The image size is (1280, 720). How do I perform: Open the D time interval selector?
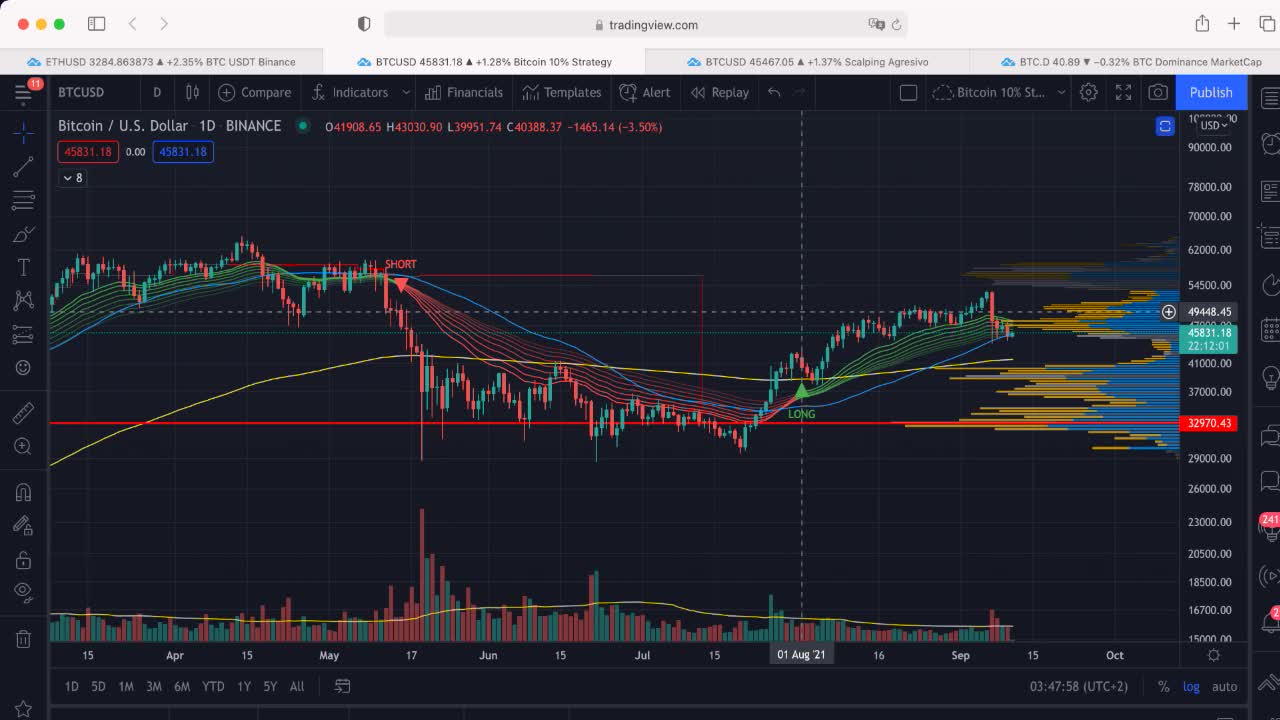pyautogui.click(x=157, y=92)
